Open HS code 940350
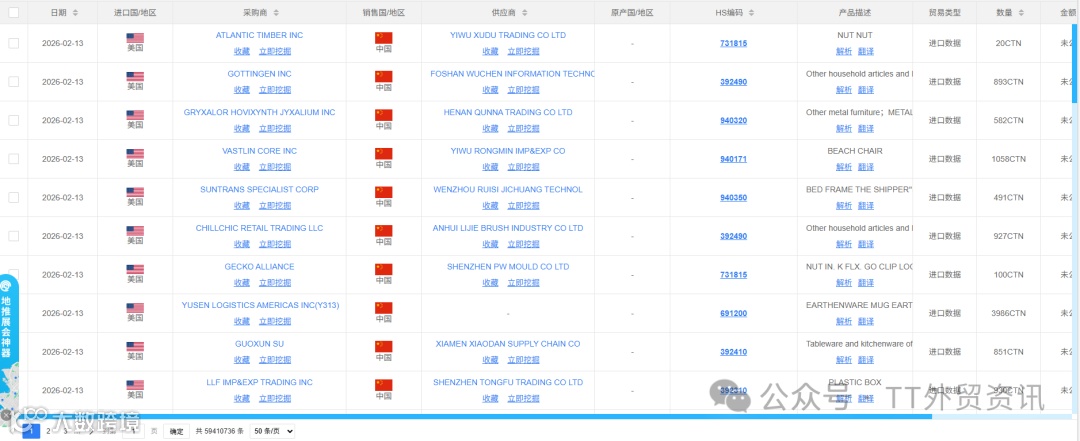Screen dimensions: 1080x441 tap(734, 197)
